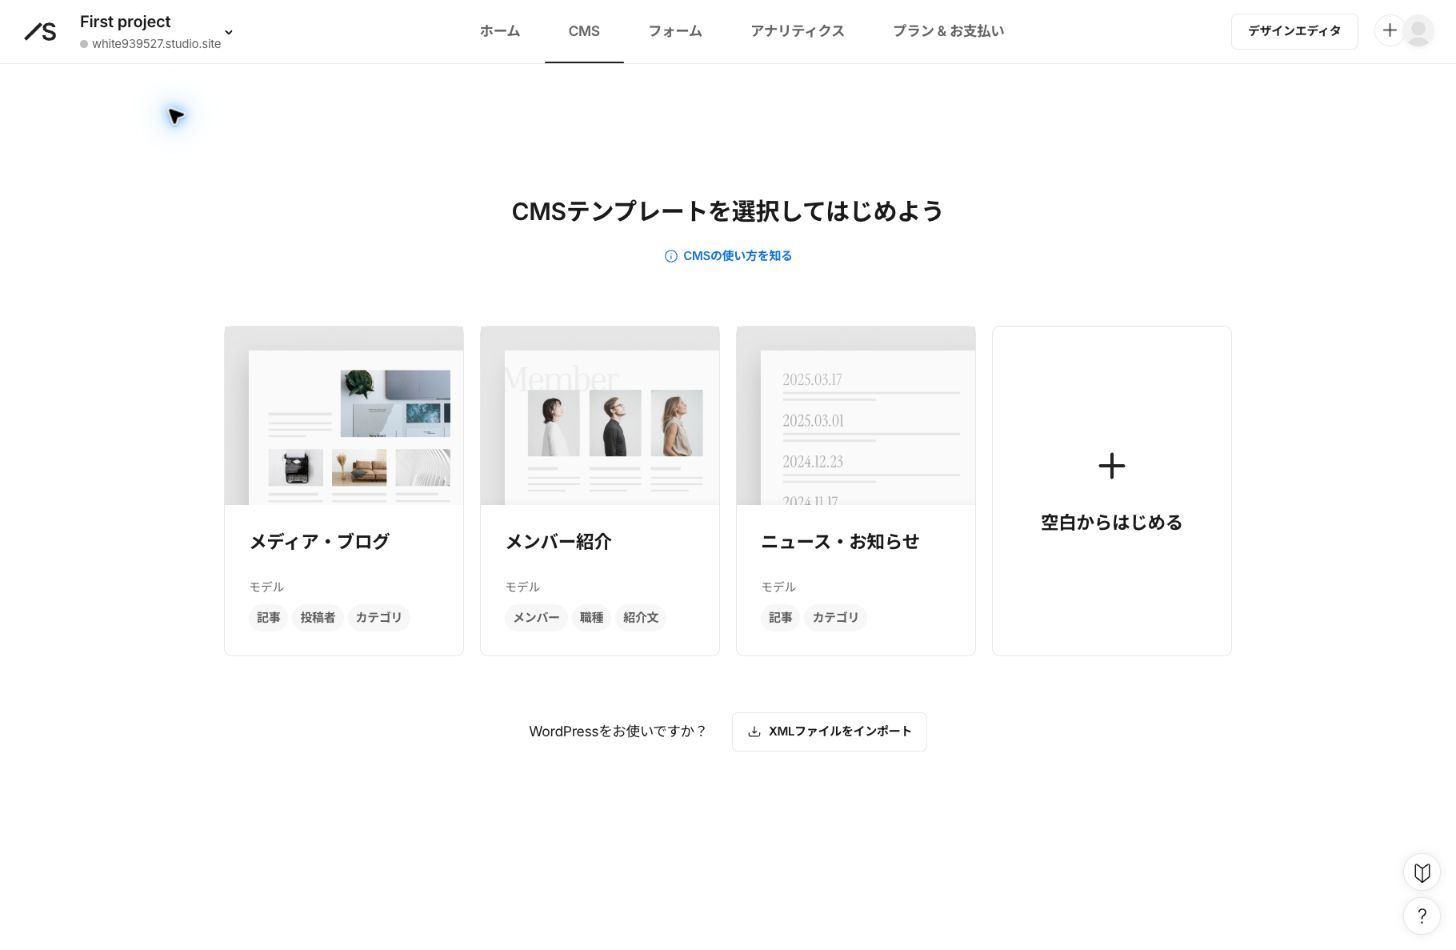Click the メディア・ブログ card title
1456x950 pixels.
click(x=319, y=541)
